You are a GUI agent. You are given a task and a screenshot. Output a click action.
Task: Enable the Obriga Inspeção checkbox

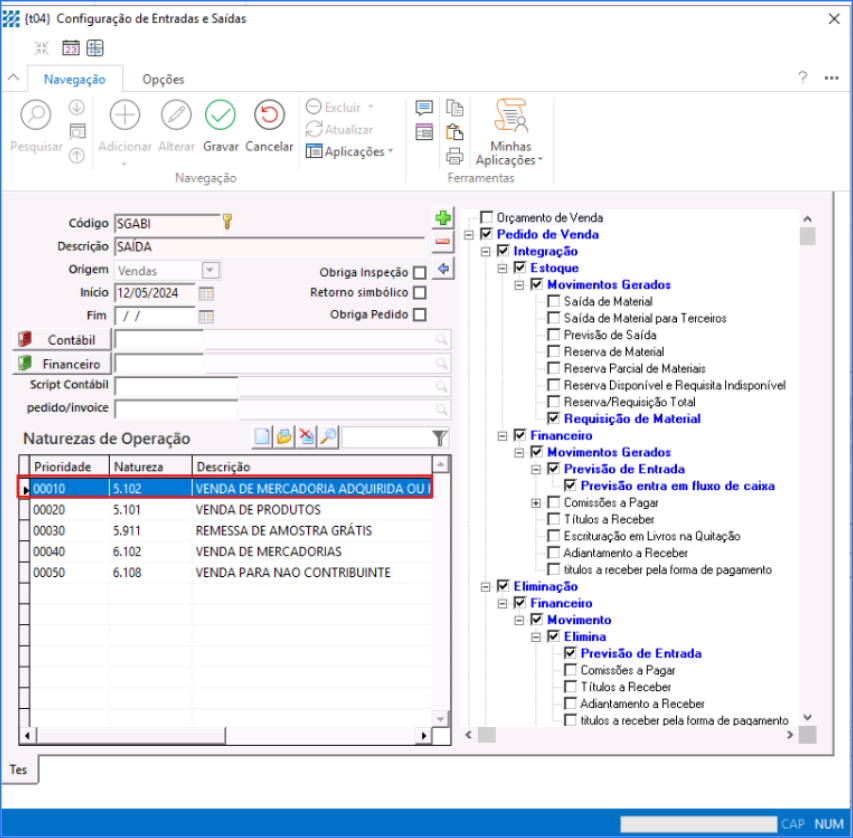(x=419, y=272)
